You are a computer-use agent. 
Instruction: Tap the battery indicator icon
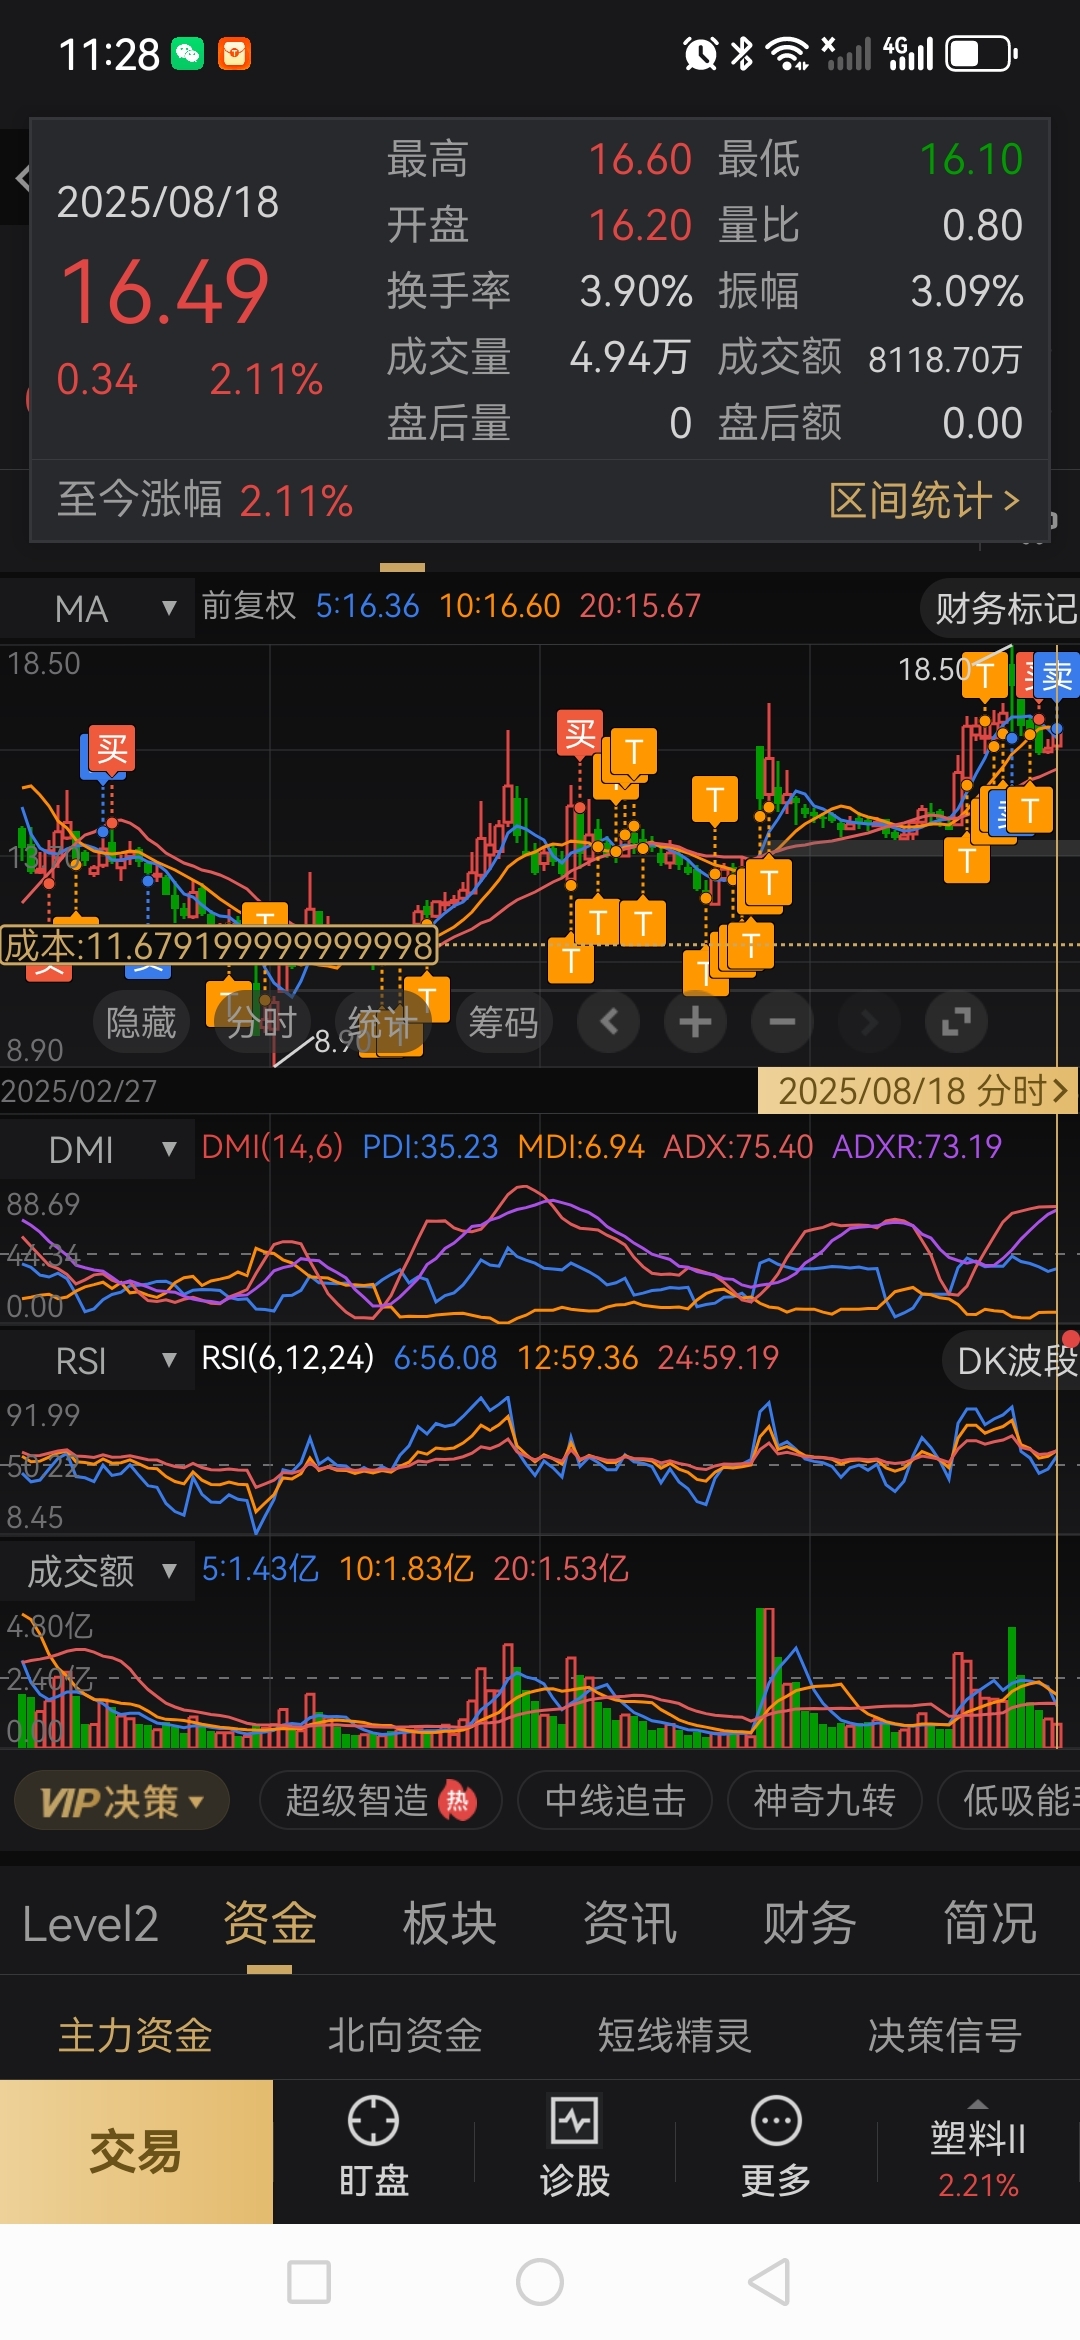click(x=981, y=54)
